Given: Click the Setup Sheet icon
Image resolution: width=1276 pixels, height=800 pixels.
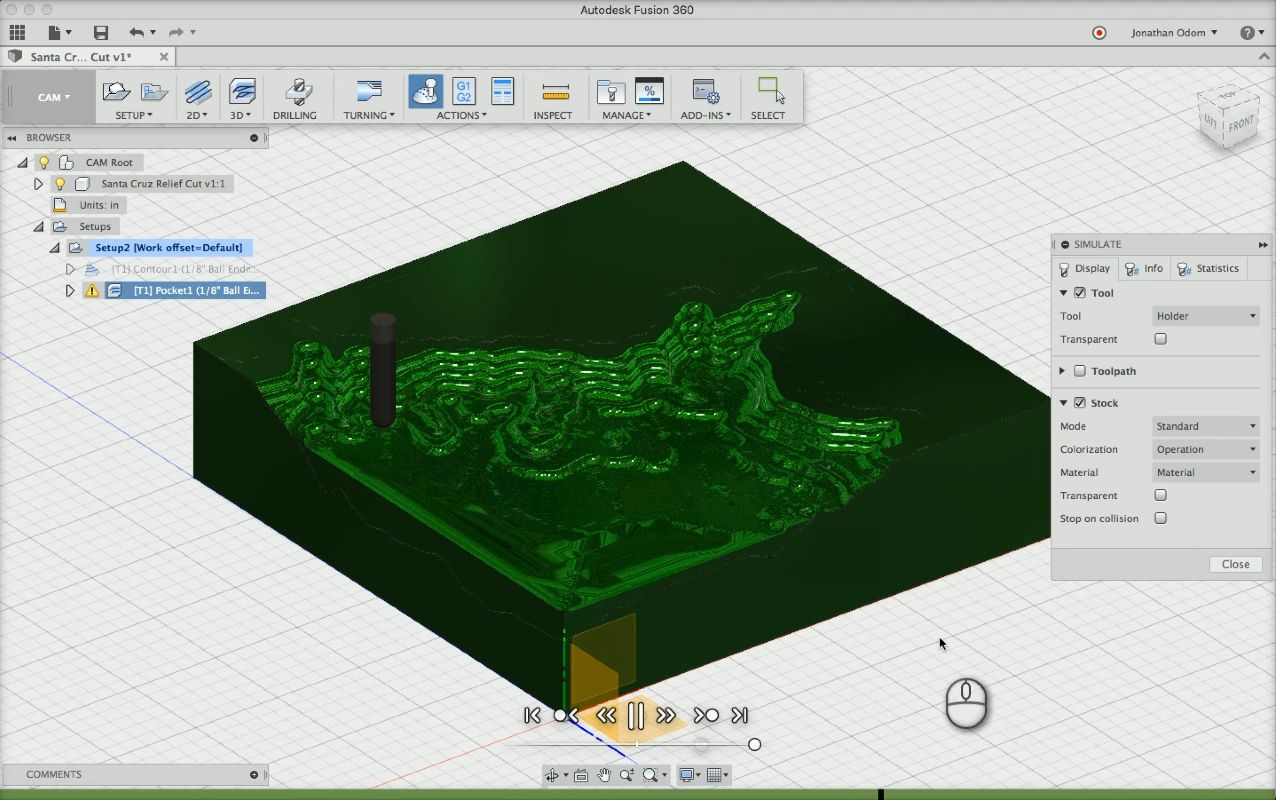Looking at the screenshot, I should coord(502,92).
